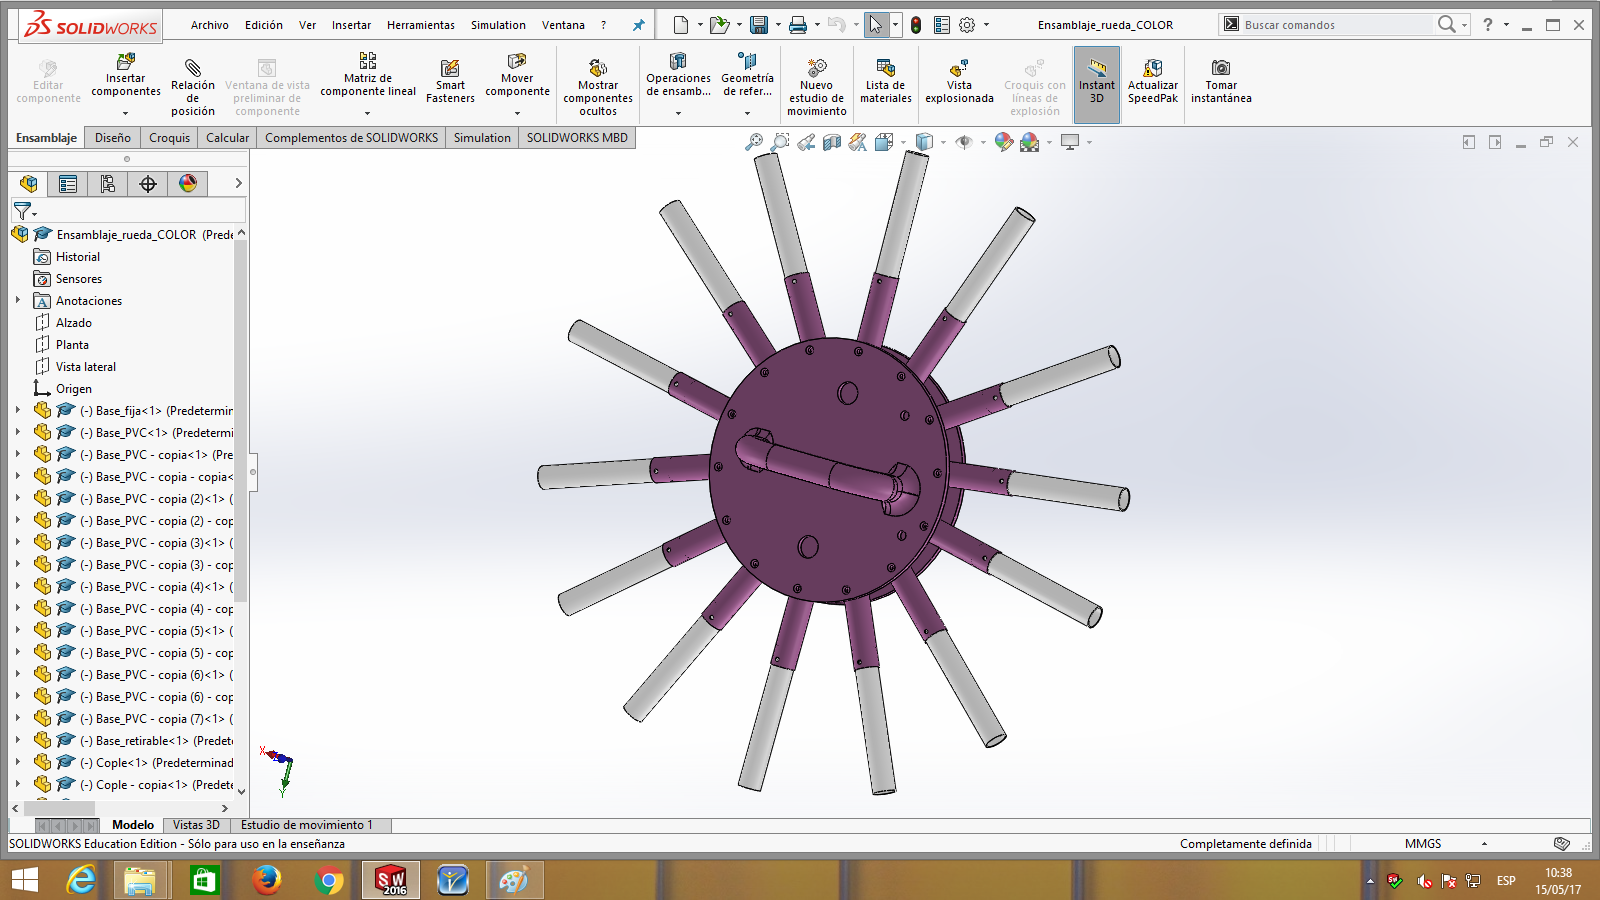
Task: Click the Rebuild traffic light icon
Action: pos(916,25)
